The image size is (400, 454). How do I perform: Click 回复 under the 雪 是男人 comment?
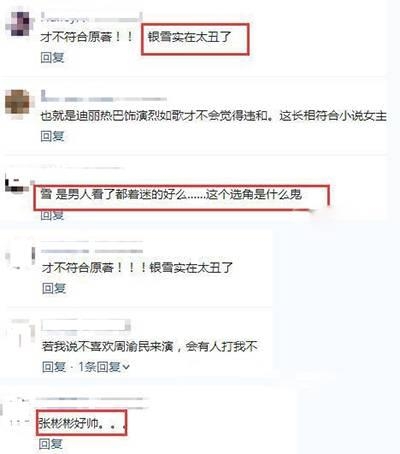click(52, 215)
